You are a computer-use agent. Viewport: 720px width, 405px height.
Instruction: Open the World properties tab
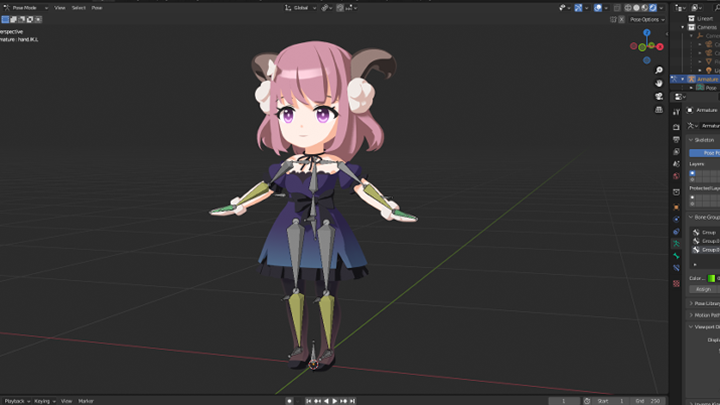pos(676,176)
